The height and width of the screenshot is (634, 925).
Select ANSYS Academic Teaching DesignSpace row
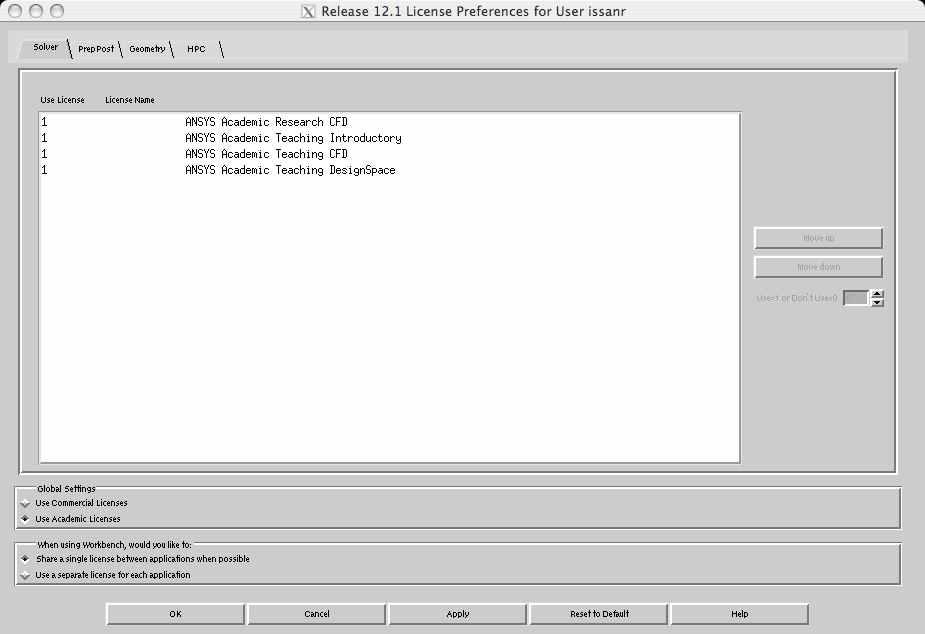[x=389, y=170]
